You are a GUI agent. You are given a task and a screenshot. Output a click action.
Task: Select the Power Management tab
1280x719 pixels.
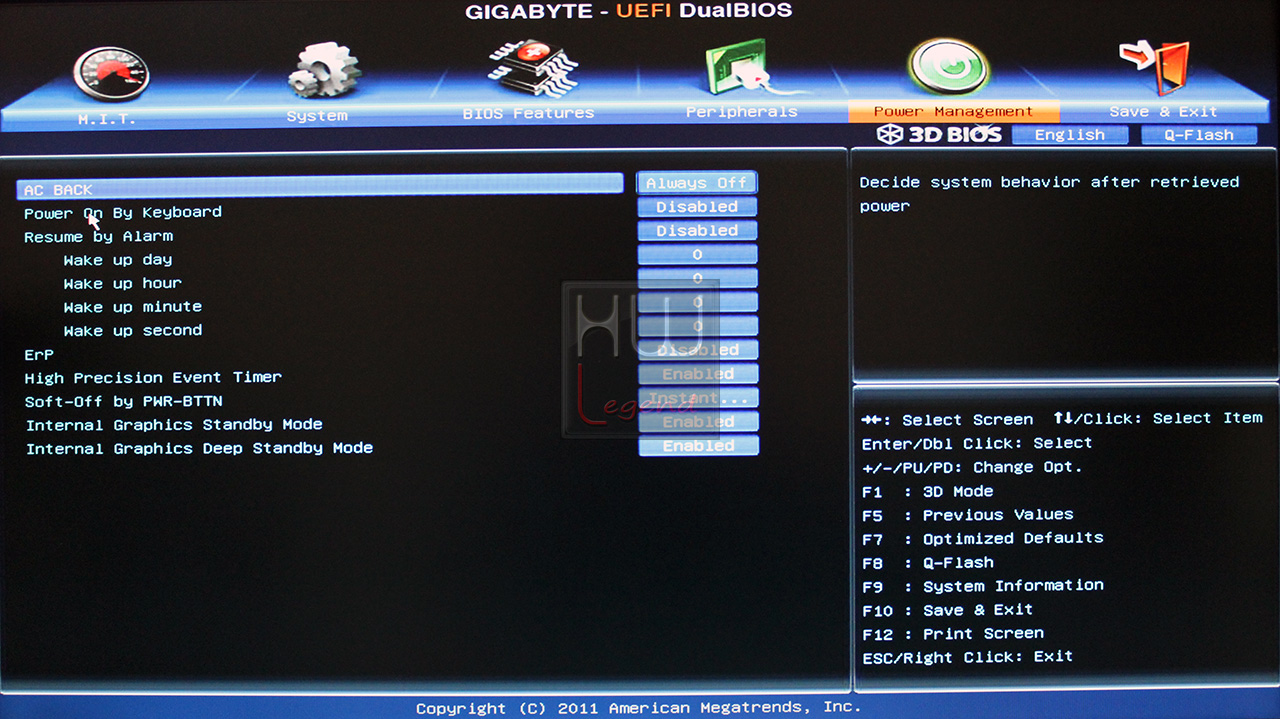[953, 112]
